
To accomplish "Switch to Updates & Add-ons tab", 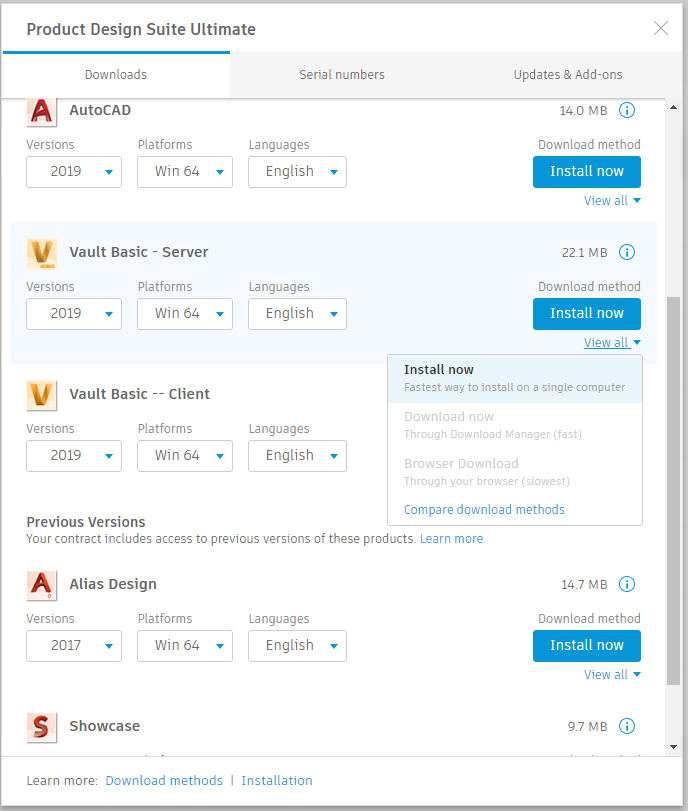I will tap(567, 75).
